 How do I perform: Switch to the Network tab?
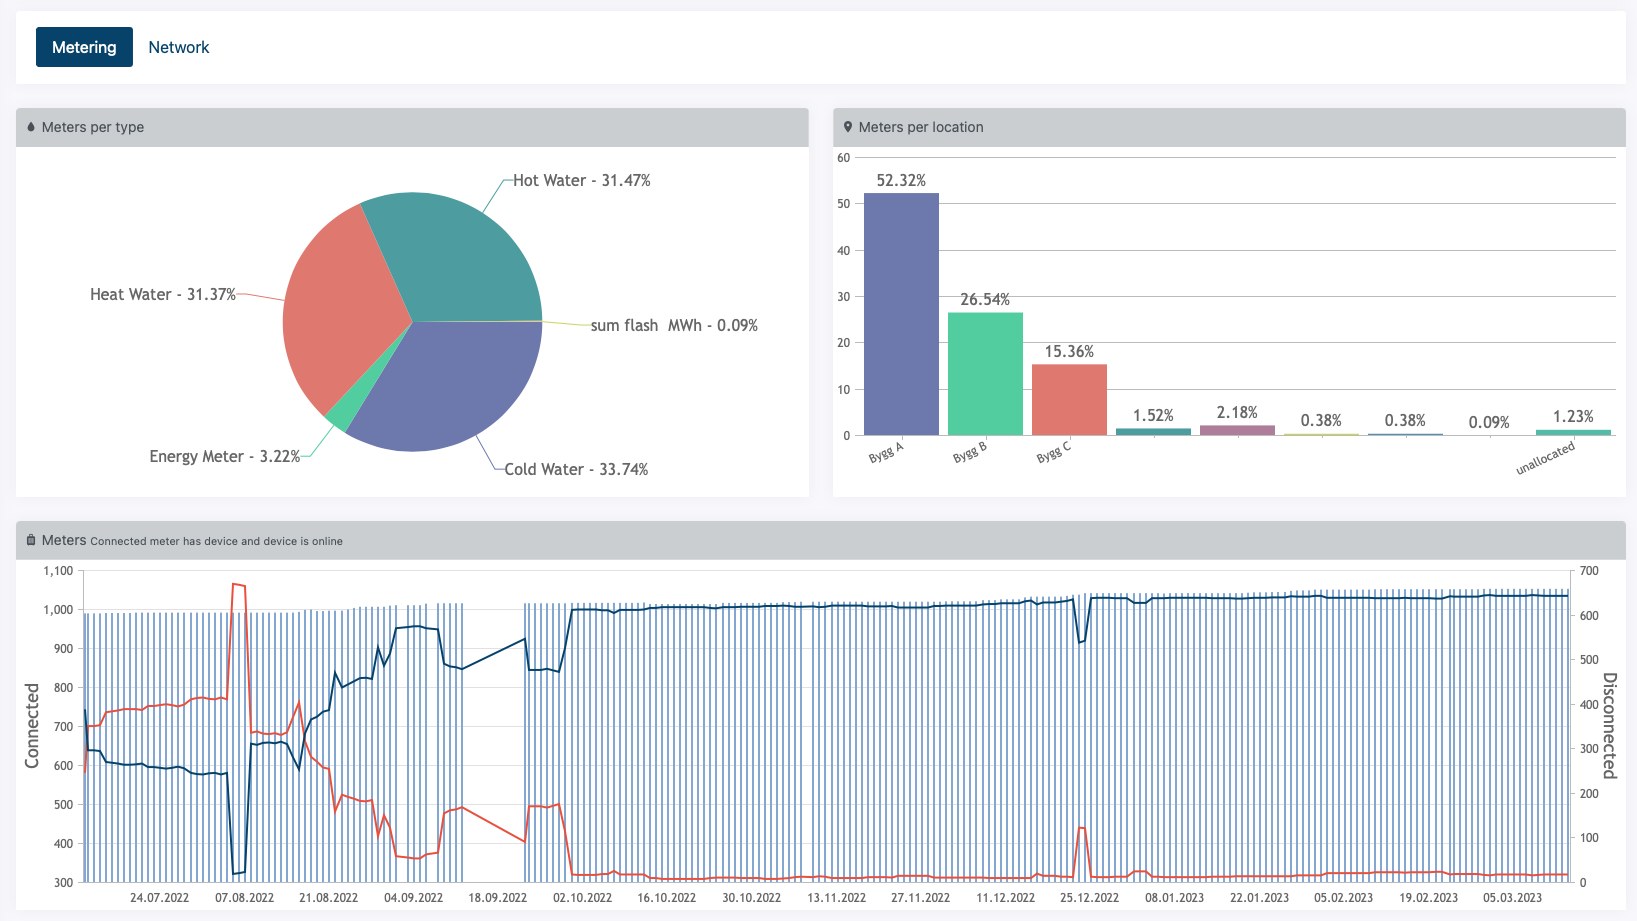(179, 47)
